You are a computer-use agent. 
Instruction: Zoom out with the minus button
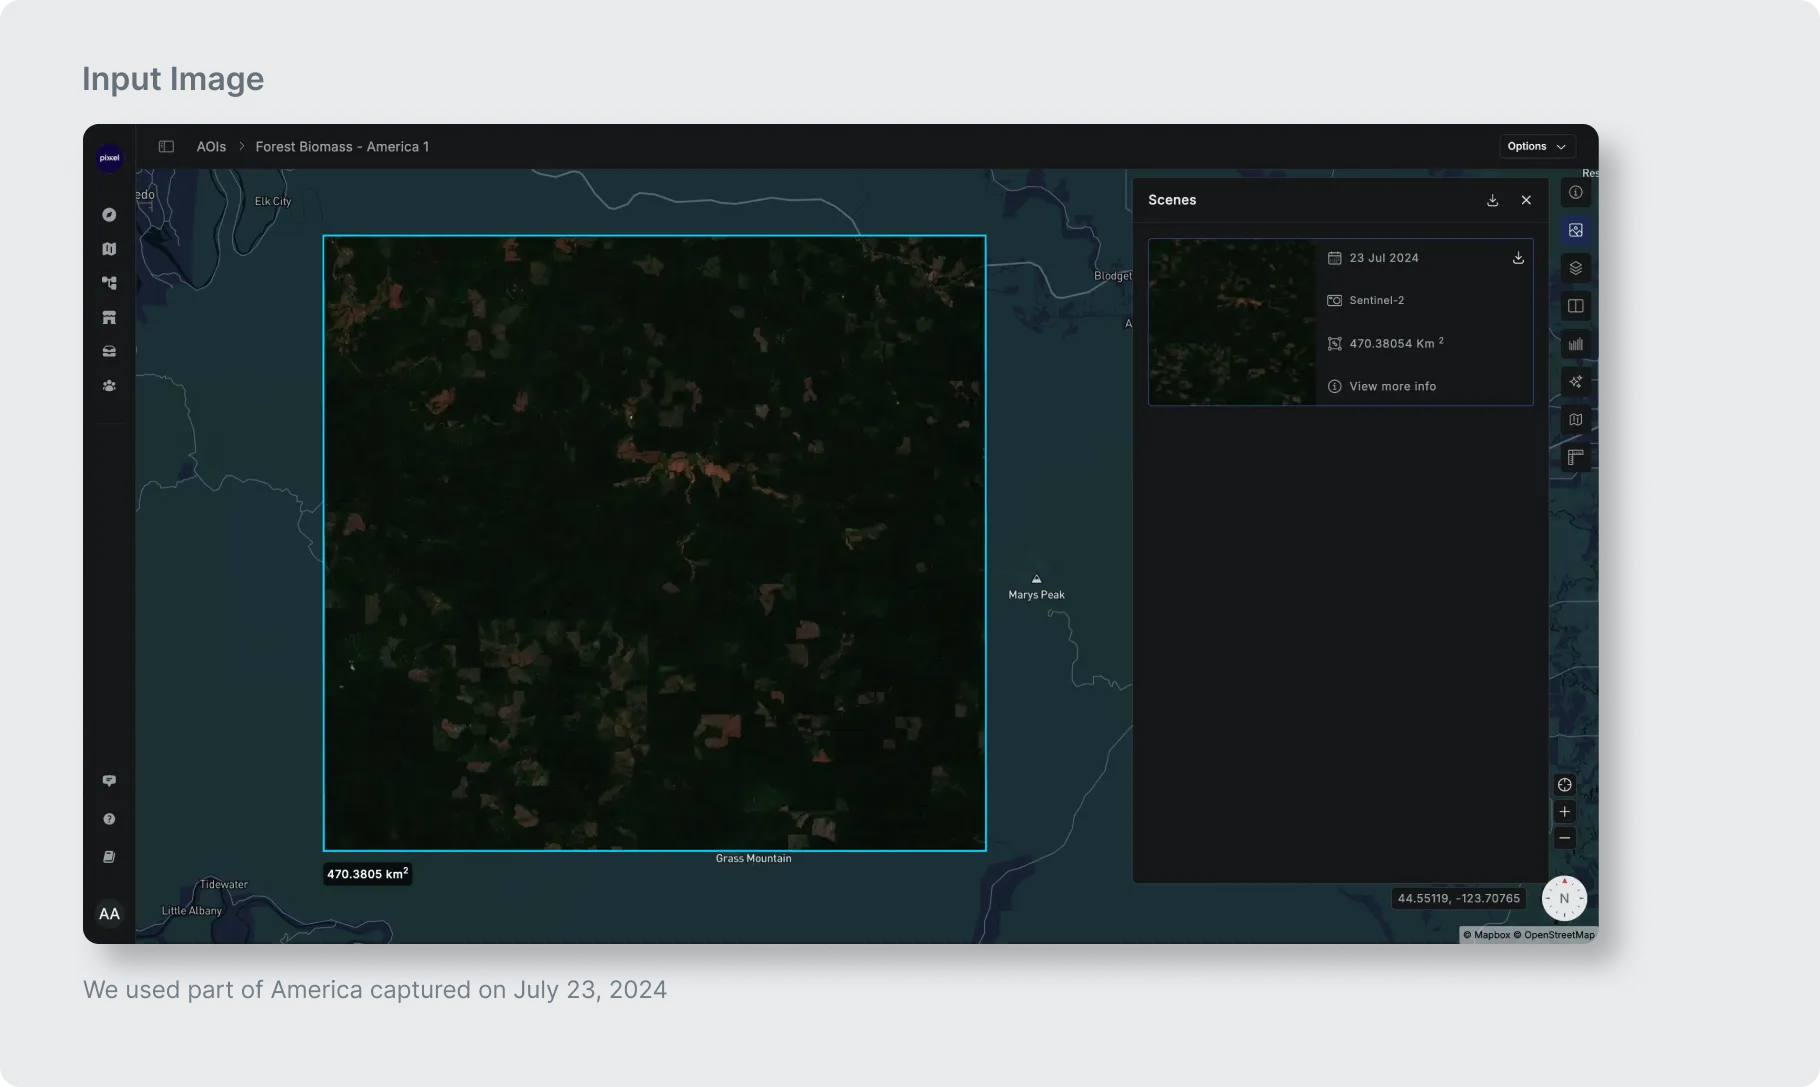[x=1564, y=838]
